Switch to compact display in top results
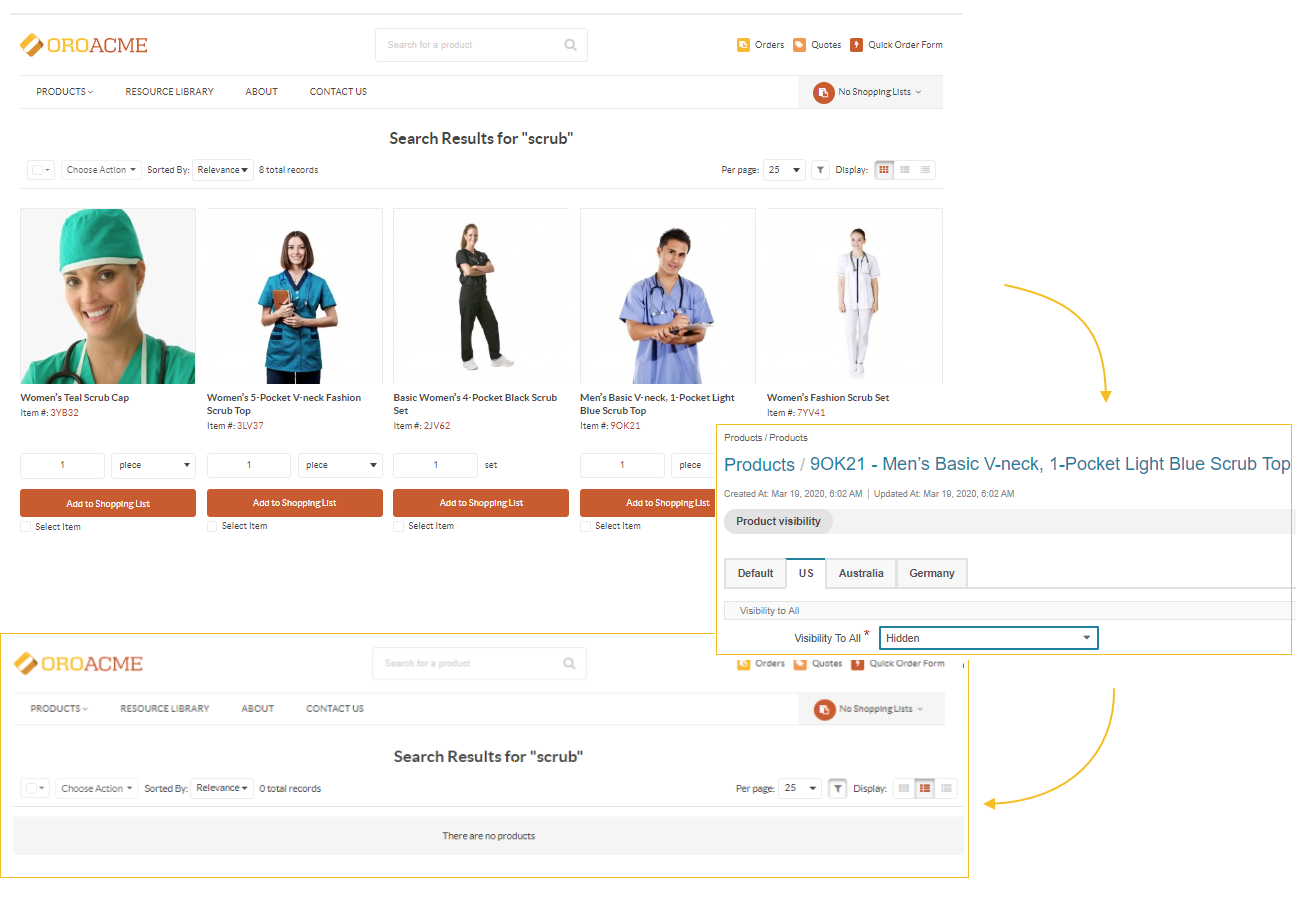Viewport: 1308px width, 911px height. pos(925,170)
